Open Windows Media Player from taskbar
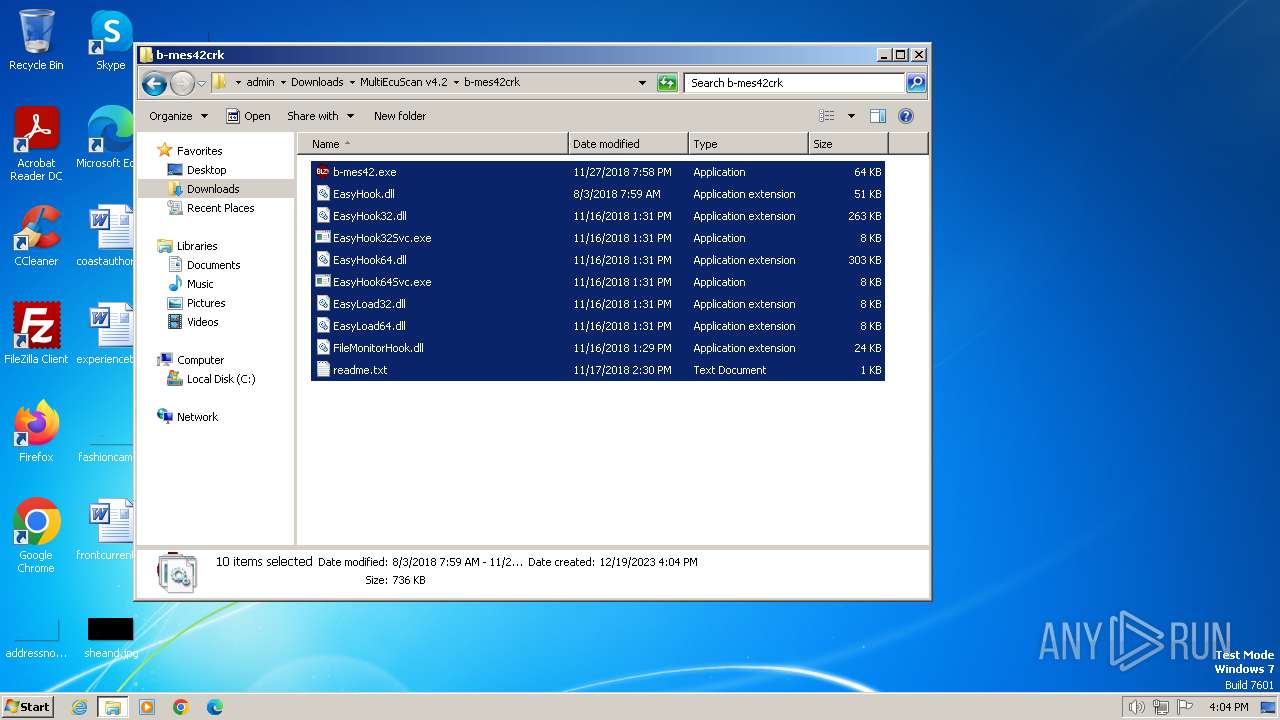This screenshot has width=1280, height=720. point(147,707)
